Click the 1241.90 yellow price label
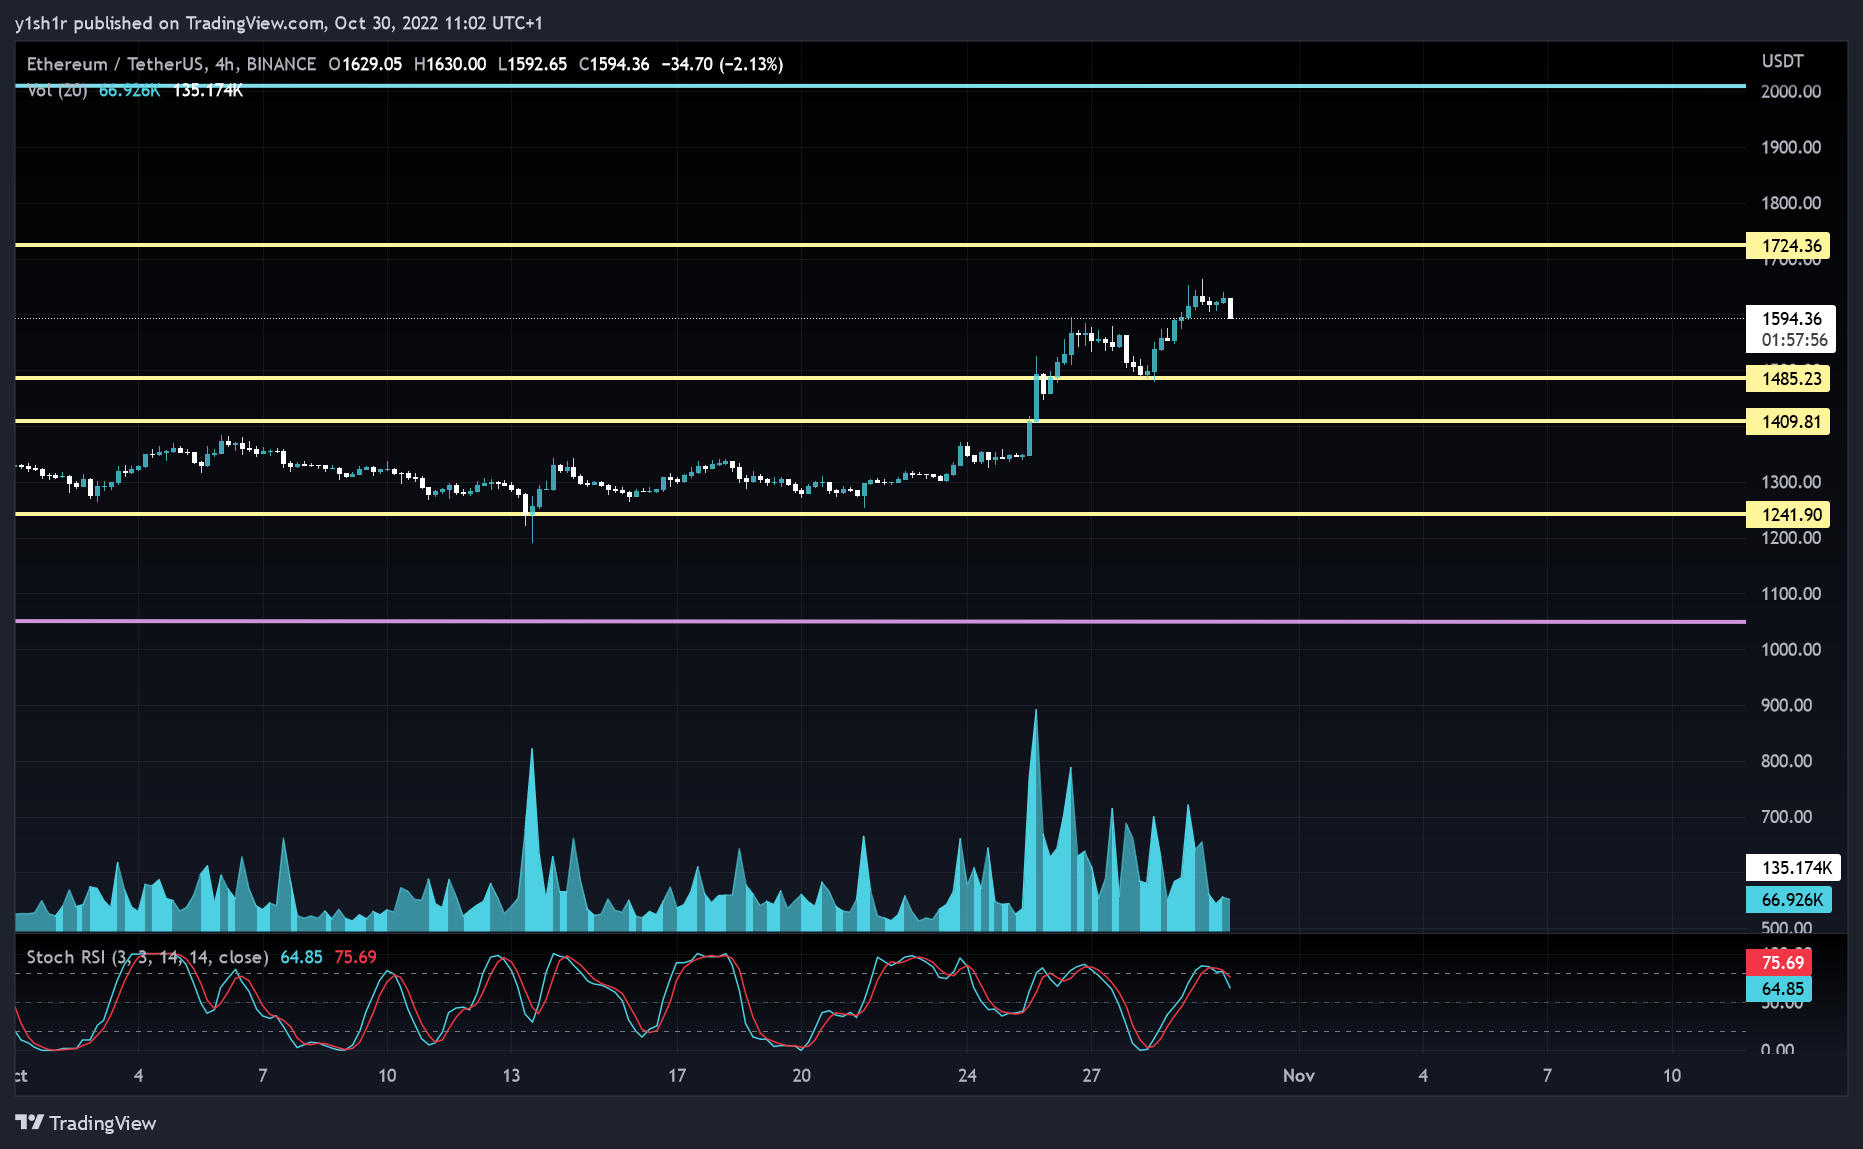Viewport: 1863px width, 1149px height. [x=1788, y=514]
